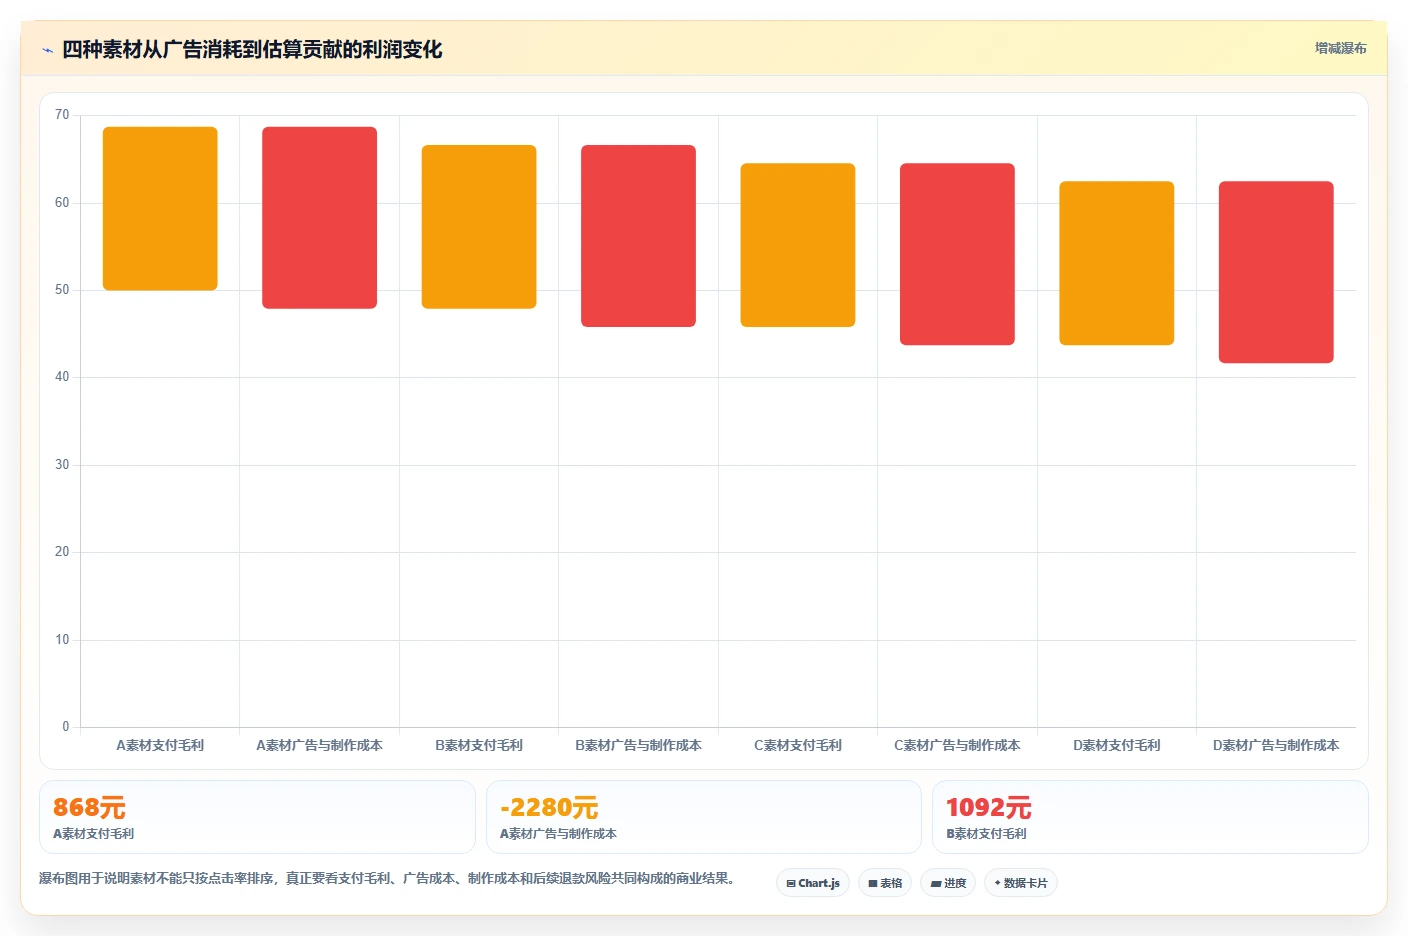Viewport: 1408px width, 936px height.
Task: Click the footer note starting 瀑布图用于说明素材
Action: [388, 879]
